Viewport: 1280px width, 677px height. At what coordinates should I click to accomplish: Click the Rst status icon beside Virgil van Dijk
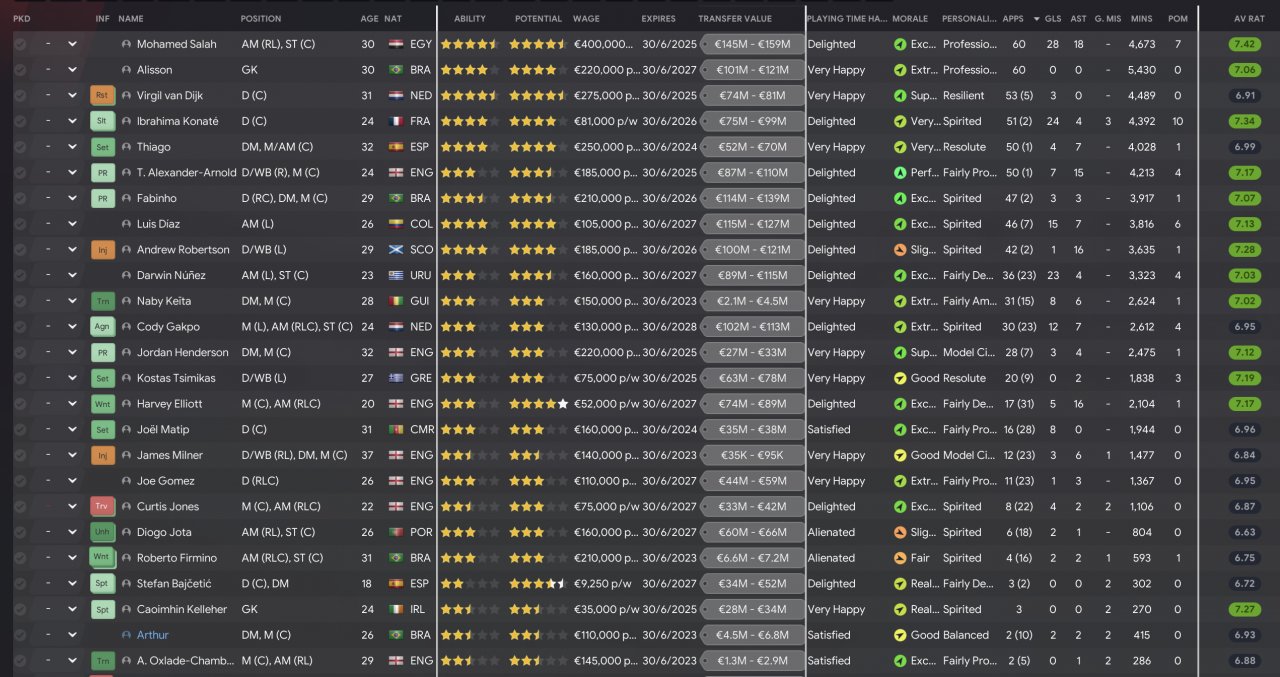(102, 96)
